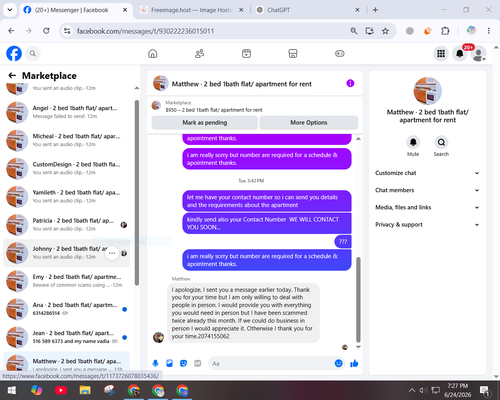The width and height of the screenshot is (500, 400).
Task: Choose a sticker from the sticker icon
Action: (183, 363)
